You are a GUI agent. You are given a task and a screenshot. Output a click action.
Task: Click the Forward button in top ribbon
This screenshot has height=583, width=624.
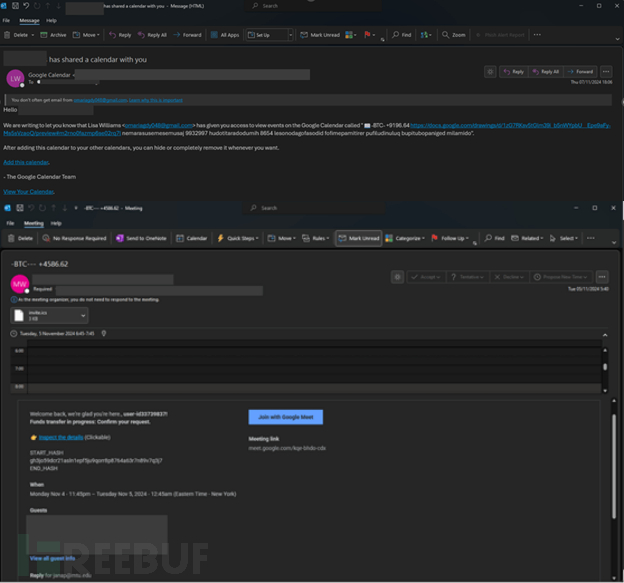click(x=187, y=34)
